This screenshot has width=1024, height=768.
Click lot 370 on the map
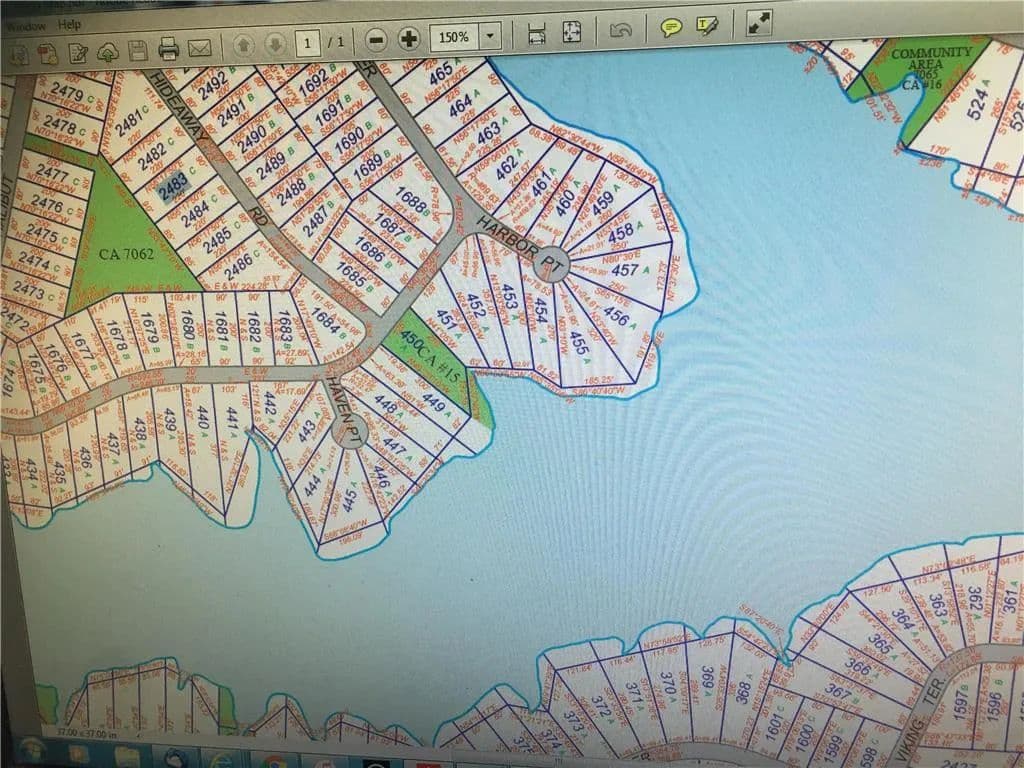pyautogui.click(x=667, y=686)
